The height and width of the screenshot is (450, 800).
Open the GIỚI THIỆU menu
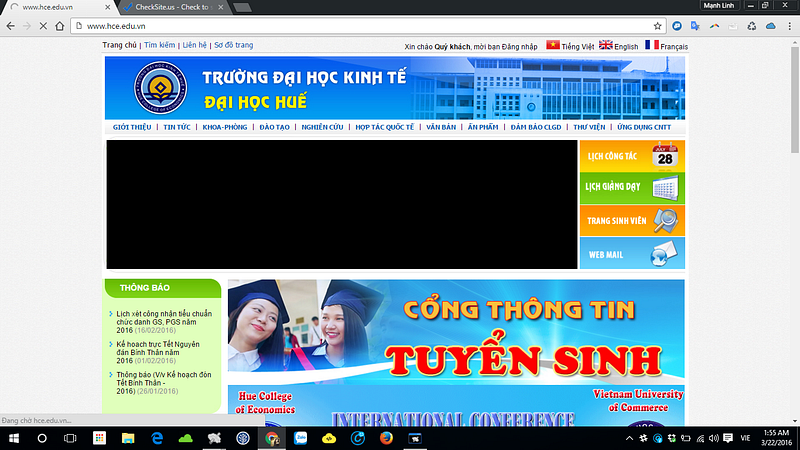(132, 127)
